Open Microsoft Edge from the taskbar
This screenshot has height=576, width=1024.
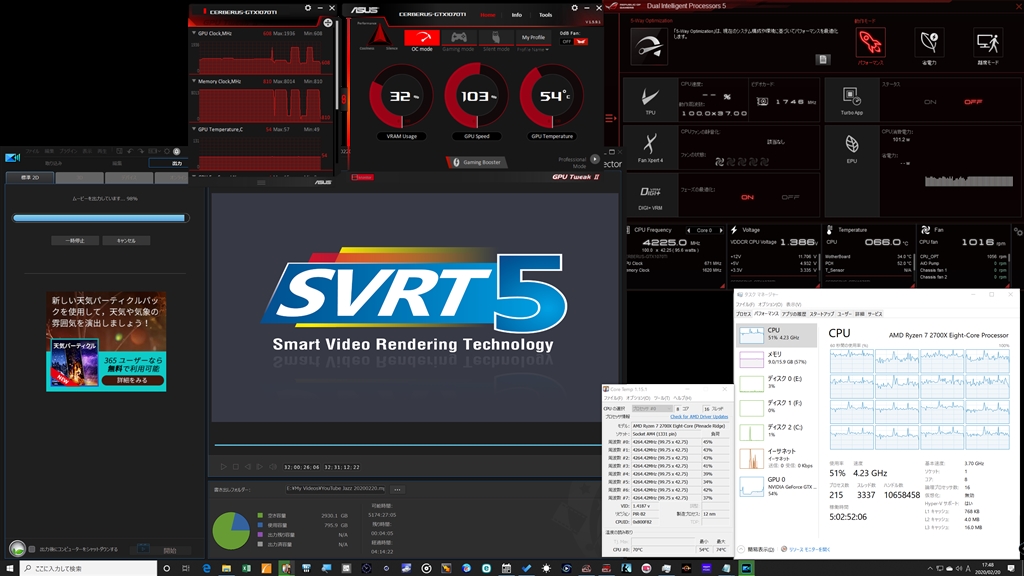(206, 568)
